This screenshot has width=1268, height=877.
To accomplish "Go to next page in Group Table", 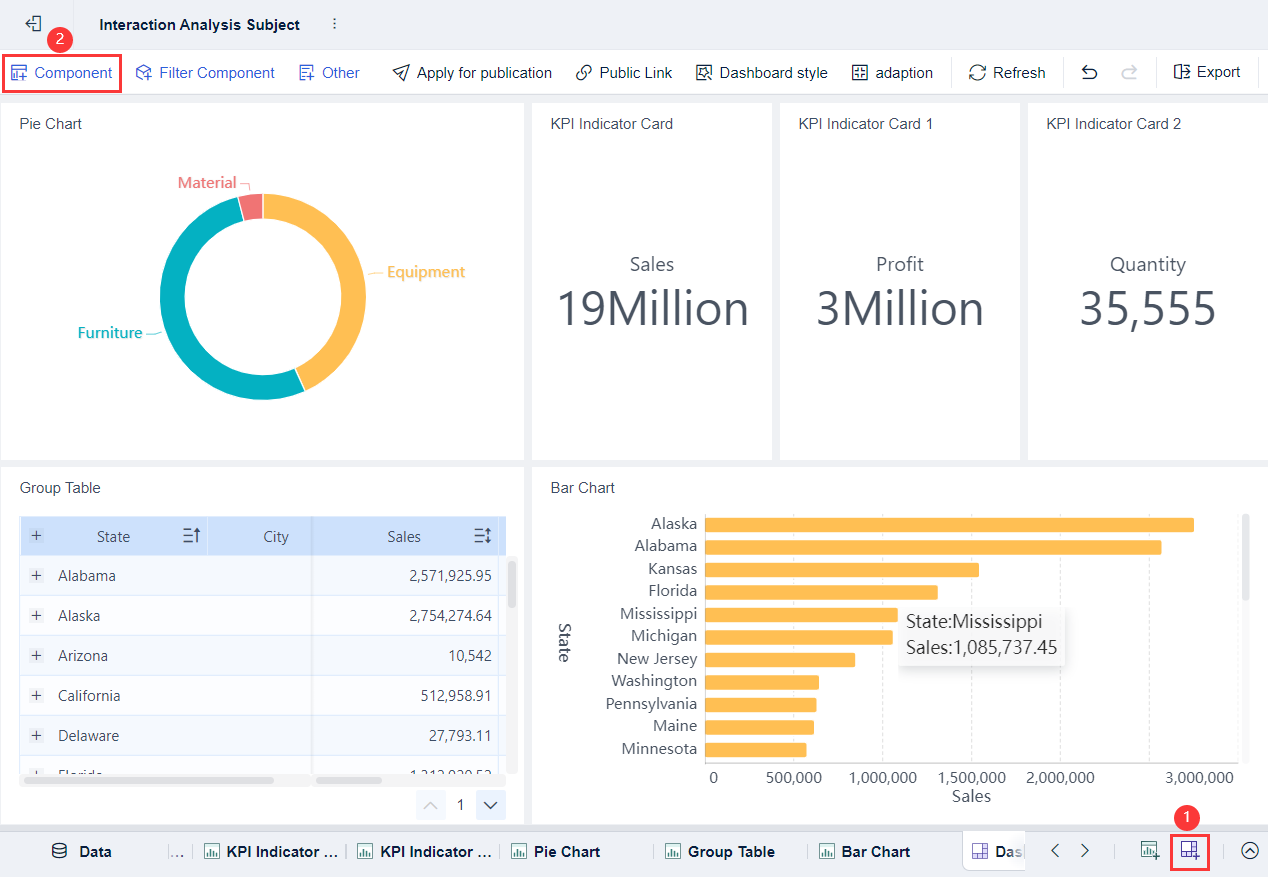I will pyautogui.click(x=490, y=805).
